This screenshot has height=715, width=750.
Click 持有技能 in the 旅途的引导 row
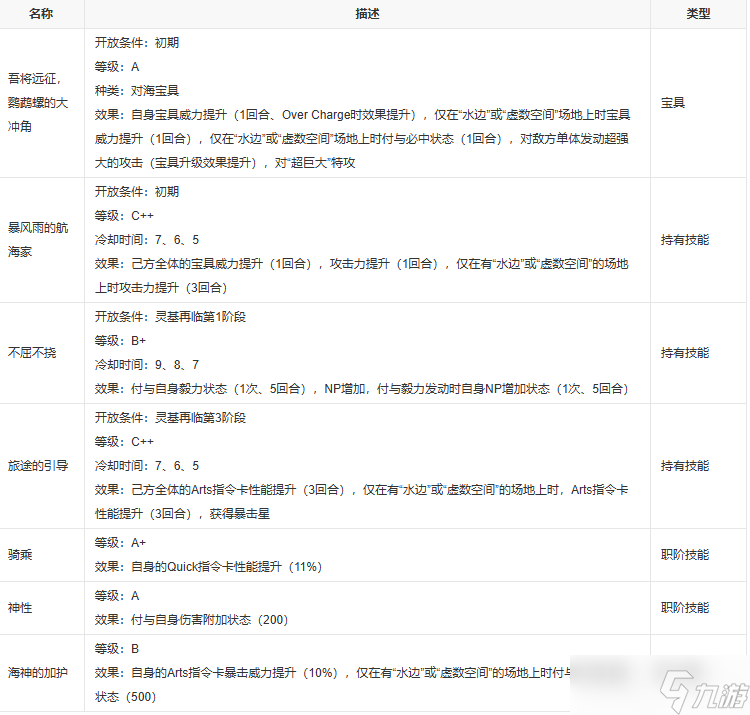684,466
